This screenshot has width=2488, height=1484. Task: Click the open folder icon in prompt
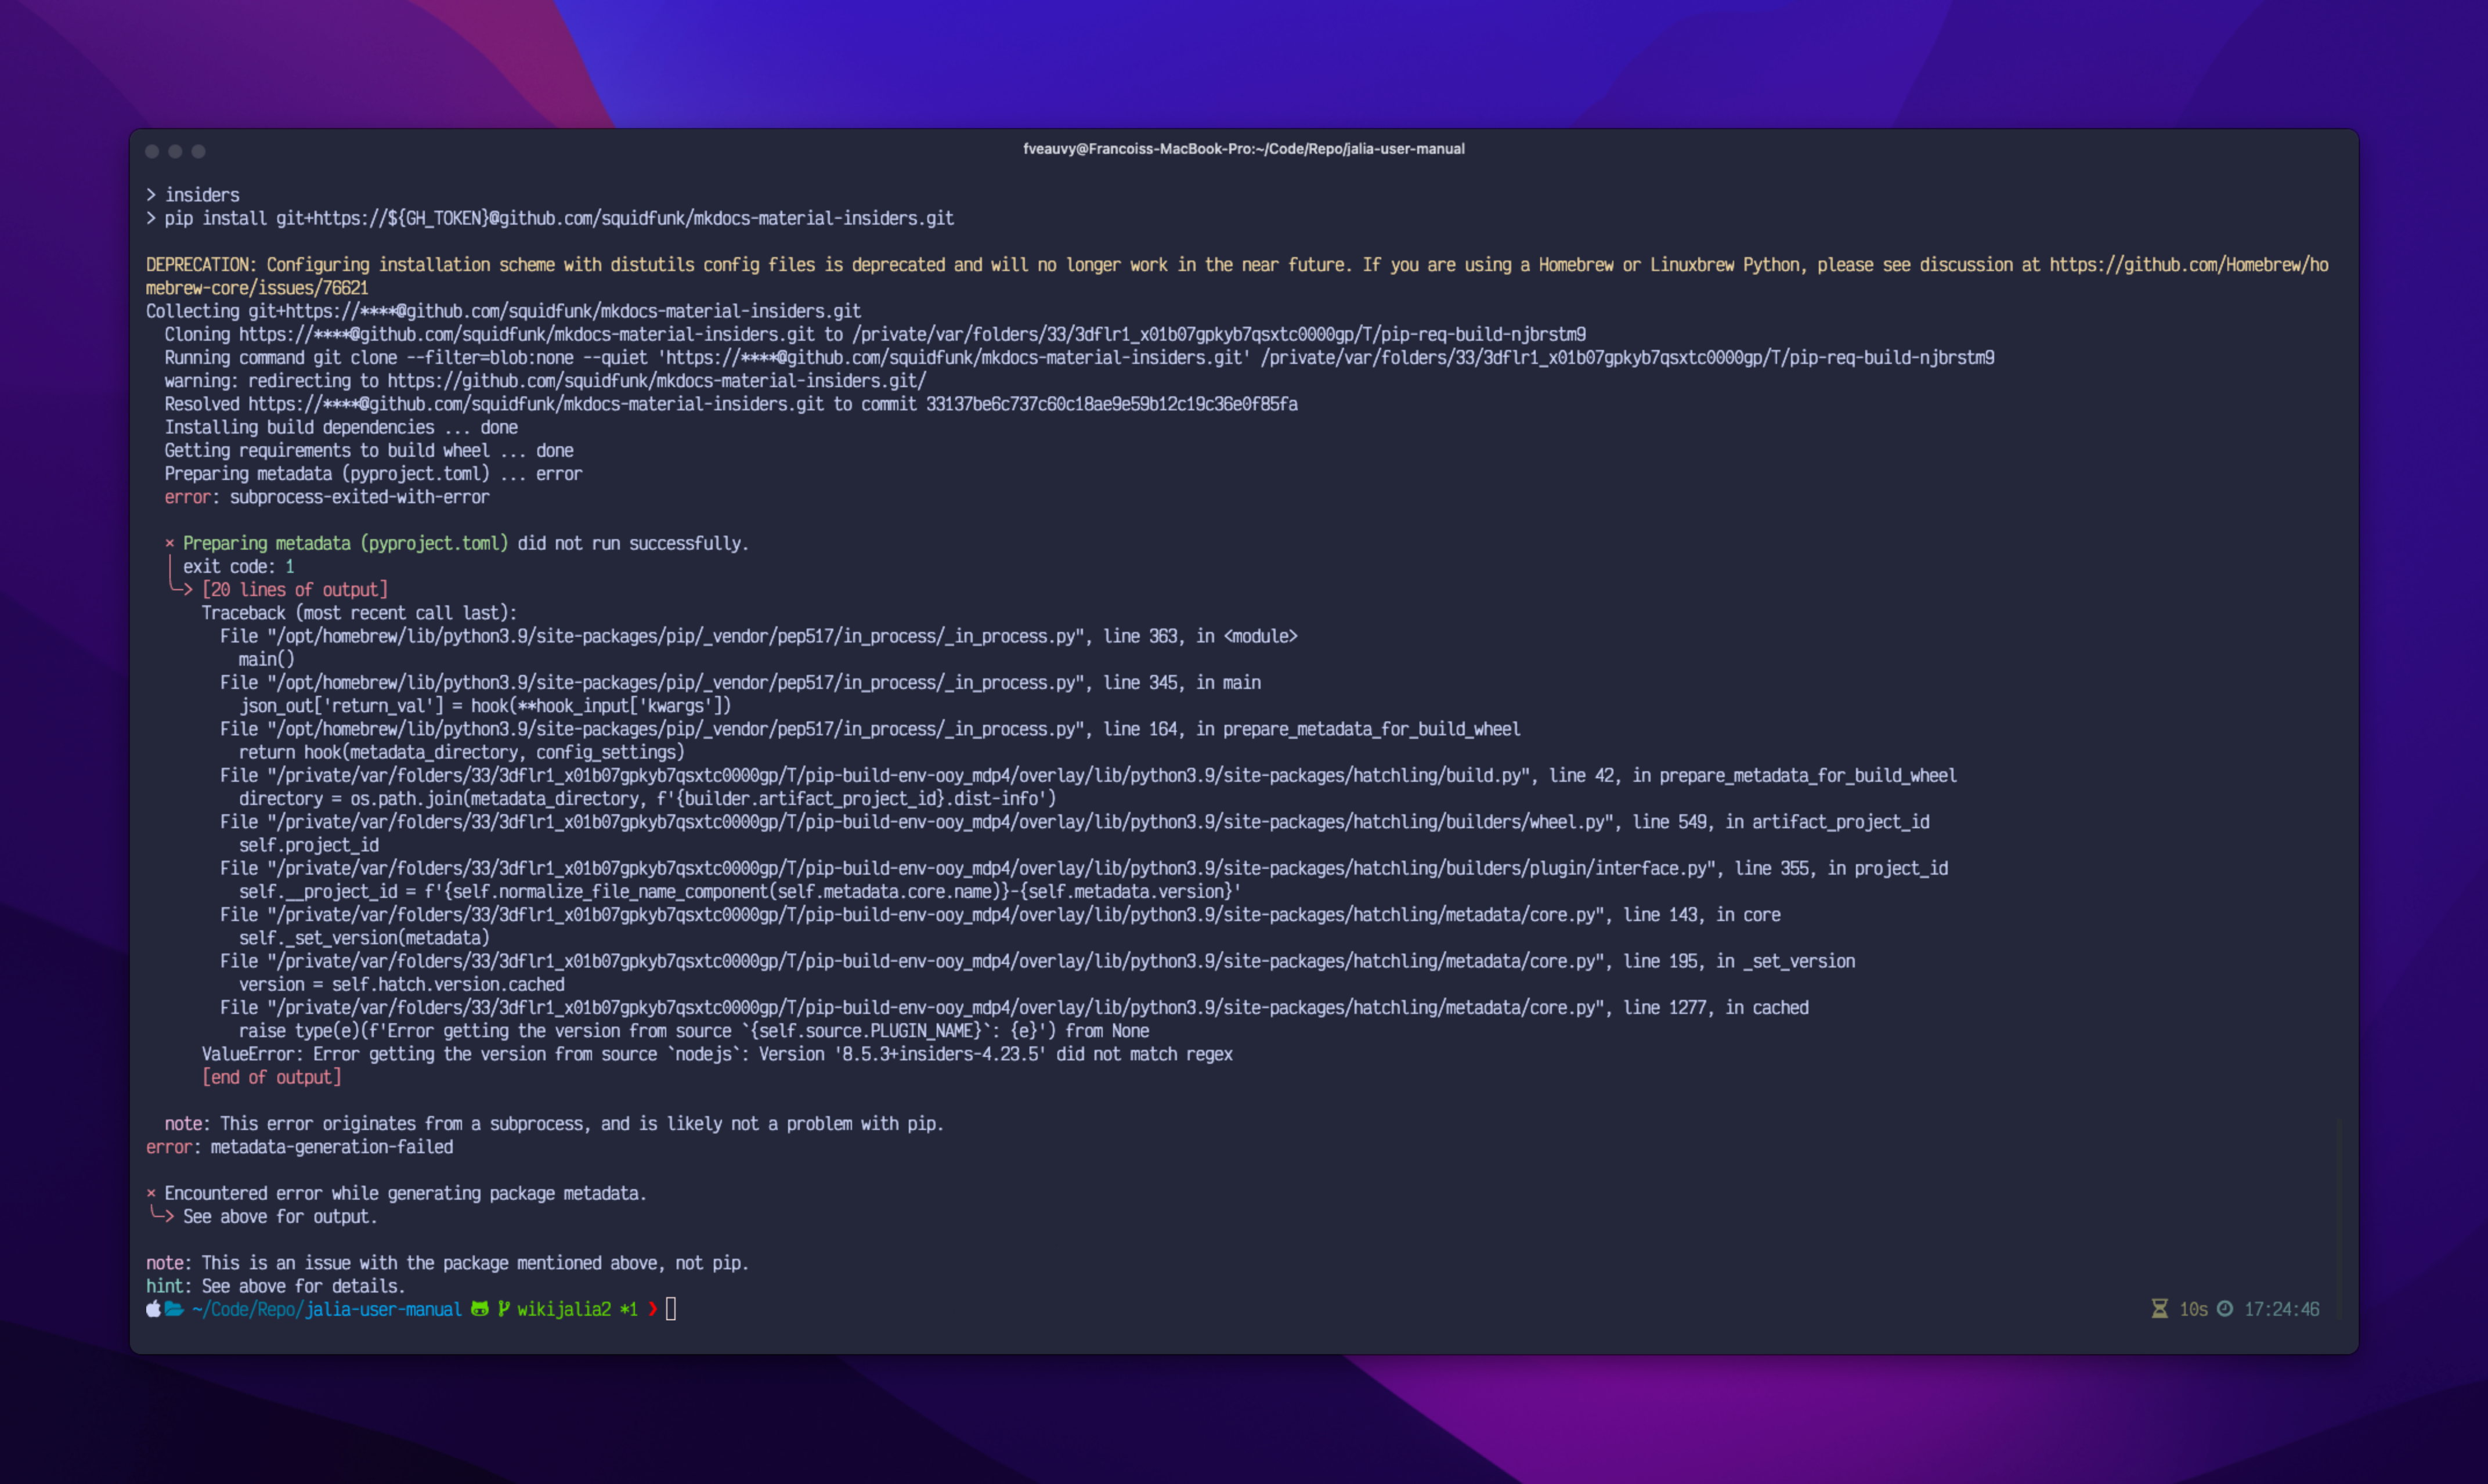tap(174, 1309)
